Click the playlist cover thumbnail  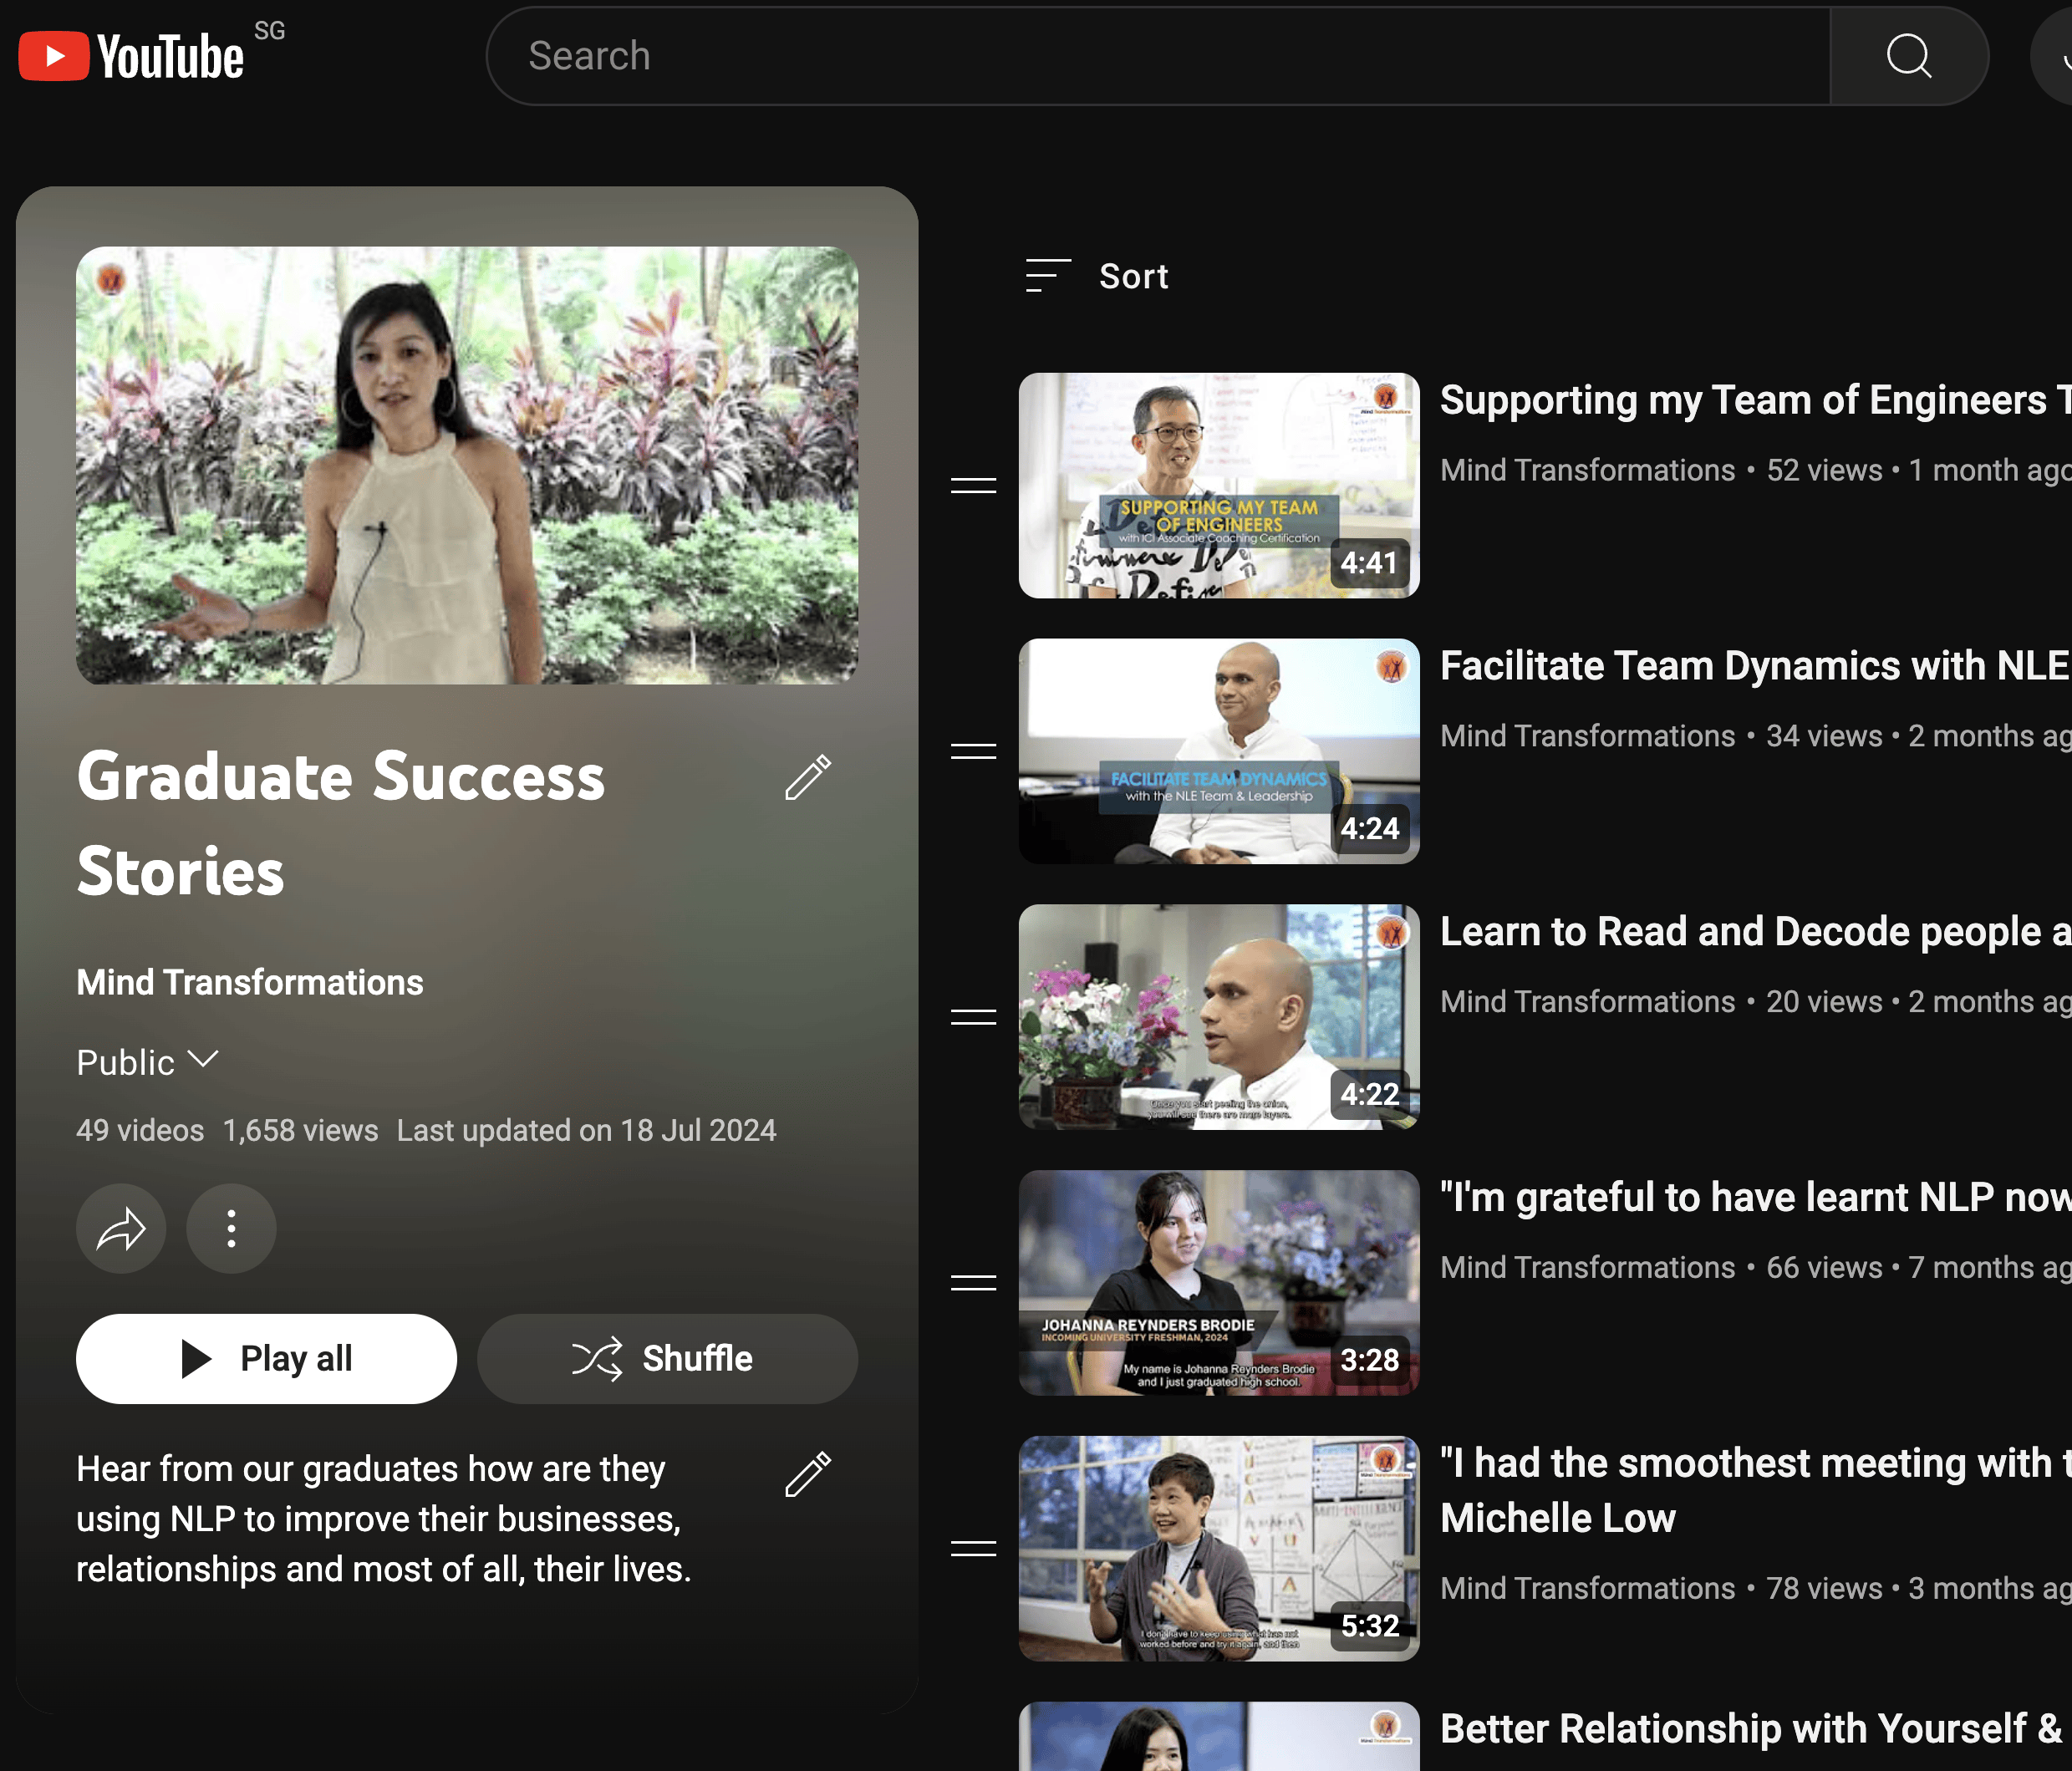pos(467,465)
